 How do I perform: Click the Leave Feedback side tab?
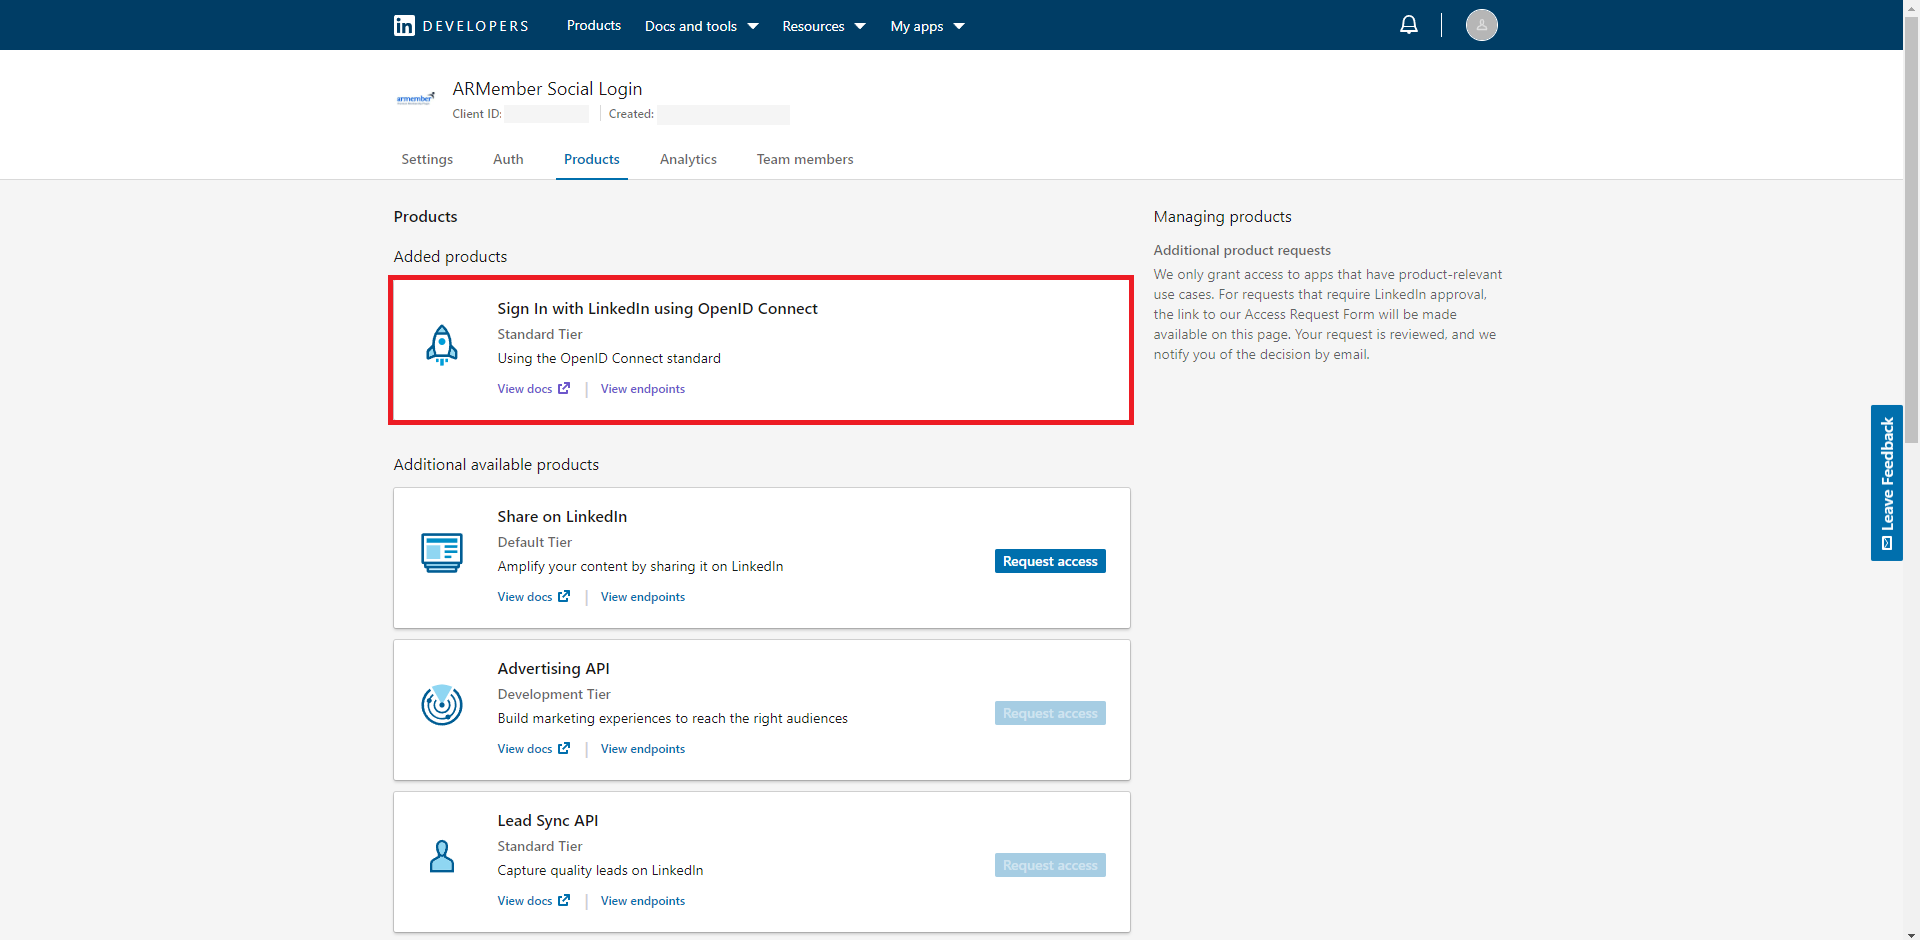pyautogui.click(x=1886, y=483)
